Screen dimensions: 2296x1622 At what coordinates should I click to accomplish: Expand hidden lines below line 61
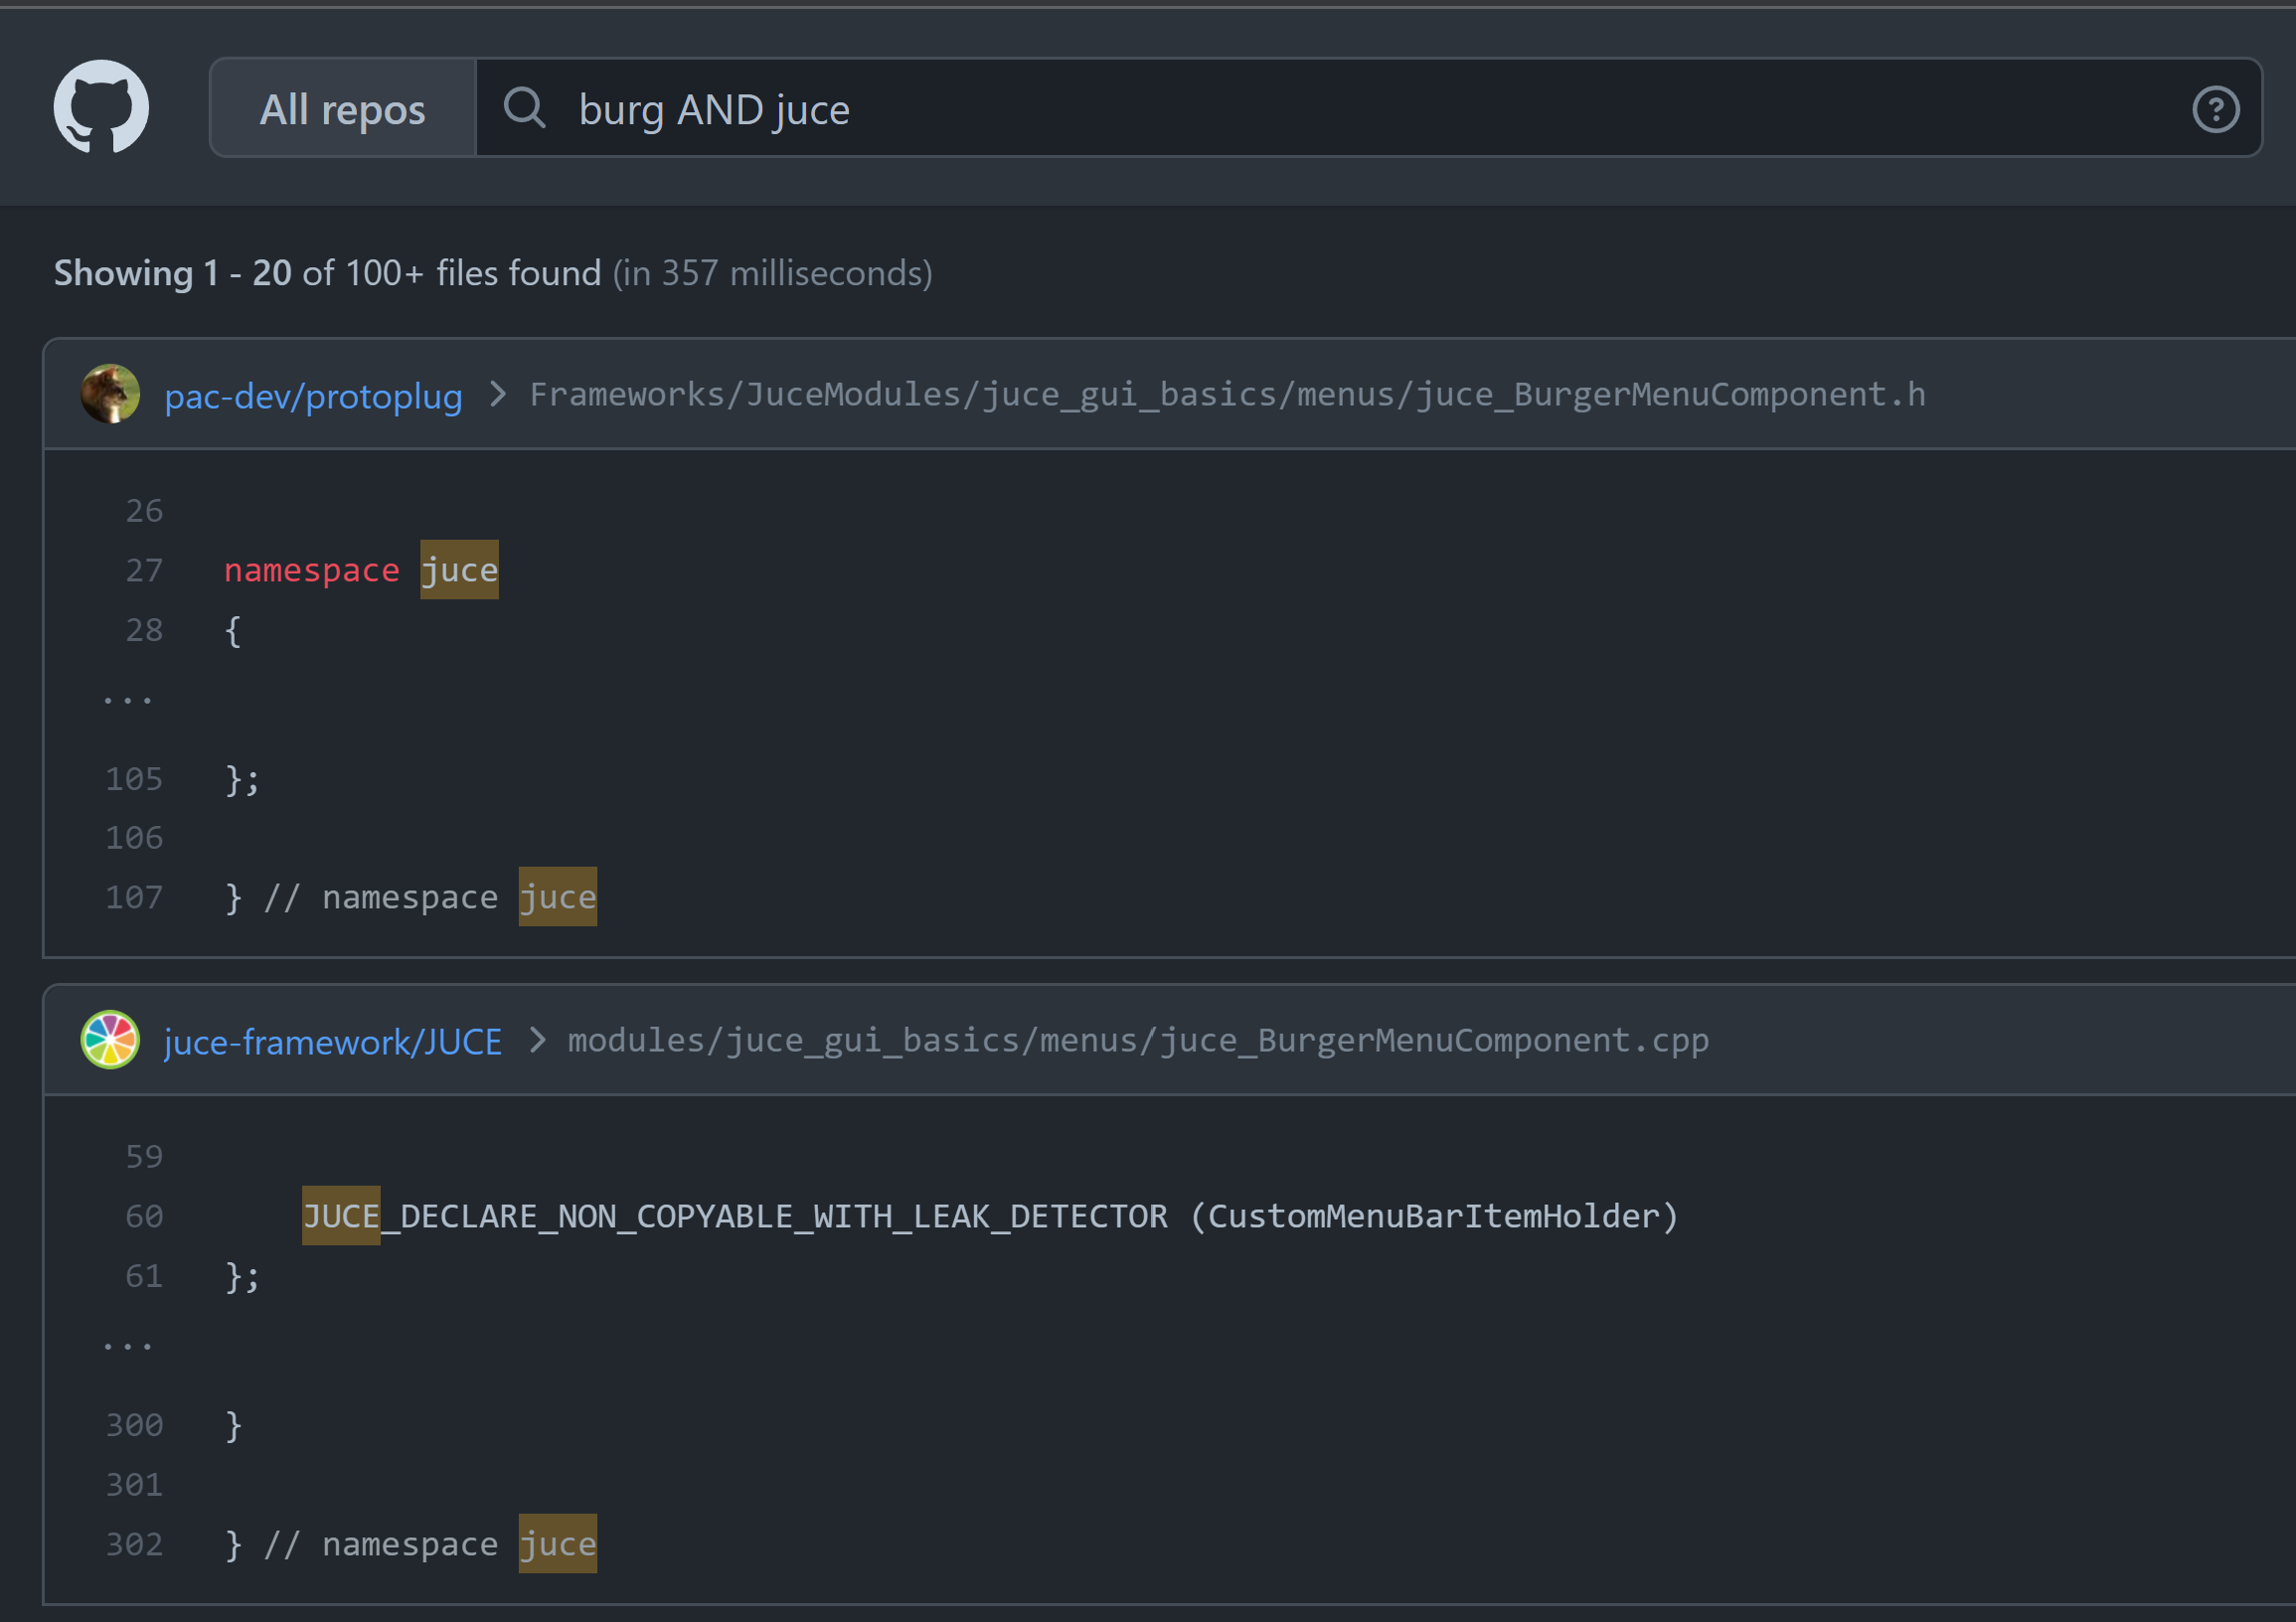point(128,1346)
